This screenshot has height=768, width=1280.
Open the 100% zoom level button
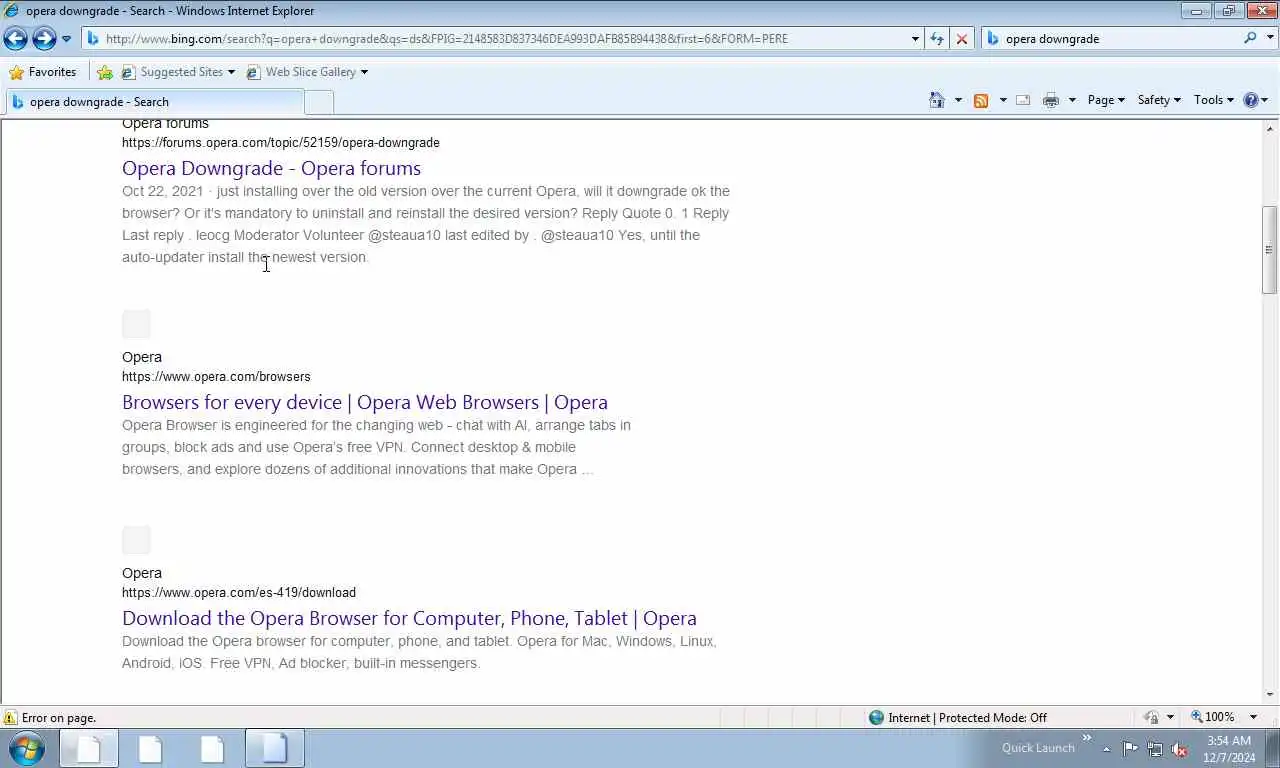tap(1212, 717)
